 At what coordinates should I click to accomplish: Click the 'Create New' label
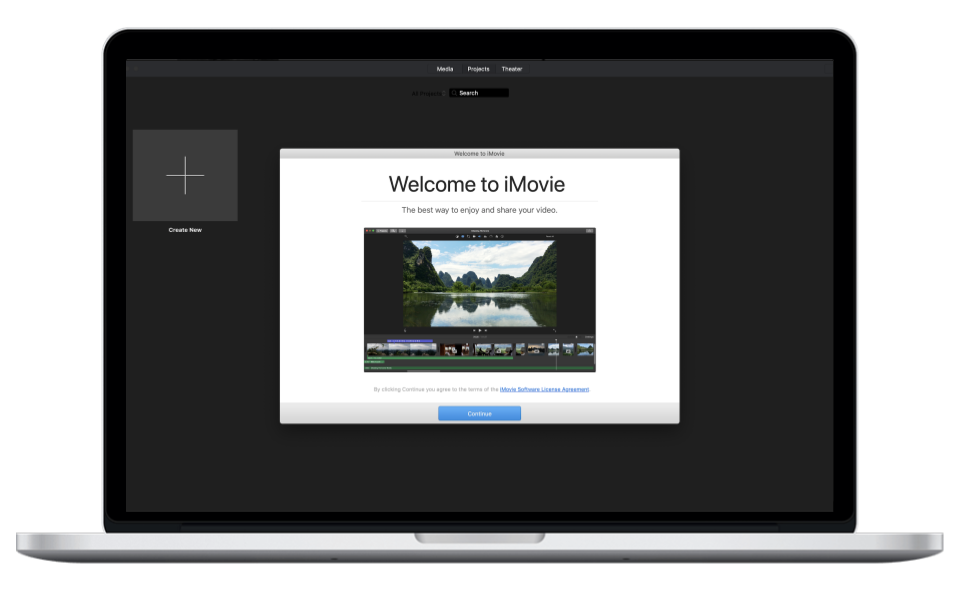tap(185, 230)
